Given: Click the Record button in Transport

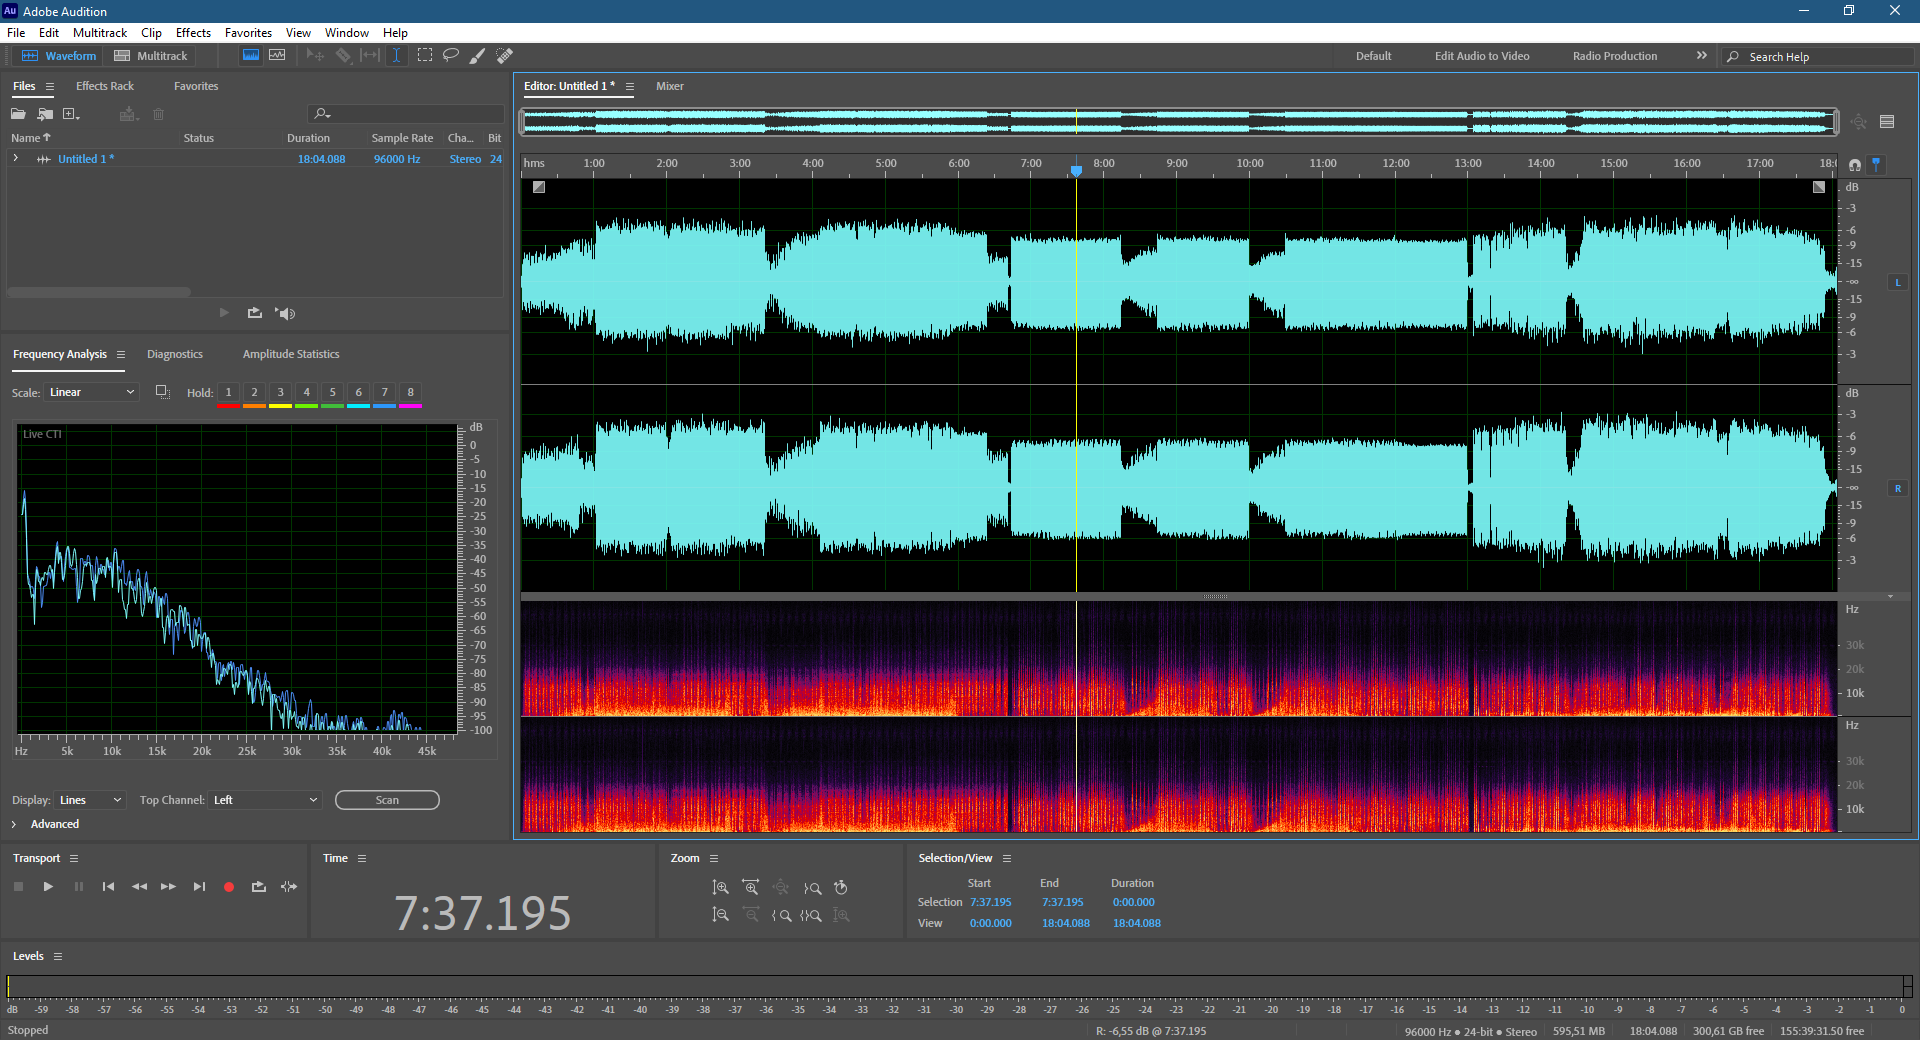Looking at the screenshot, I should coord(229,887).
